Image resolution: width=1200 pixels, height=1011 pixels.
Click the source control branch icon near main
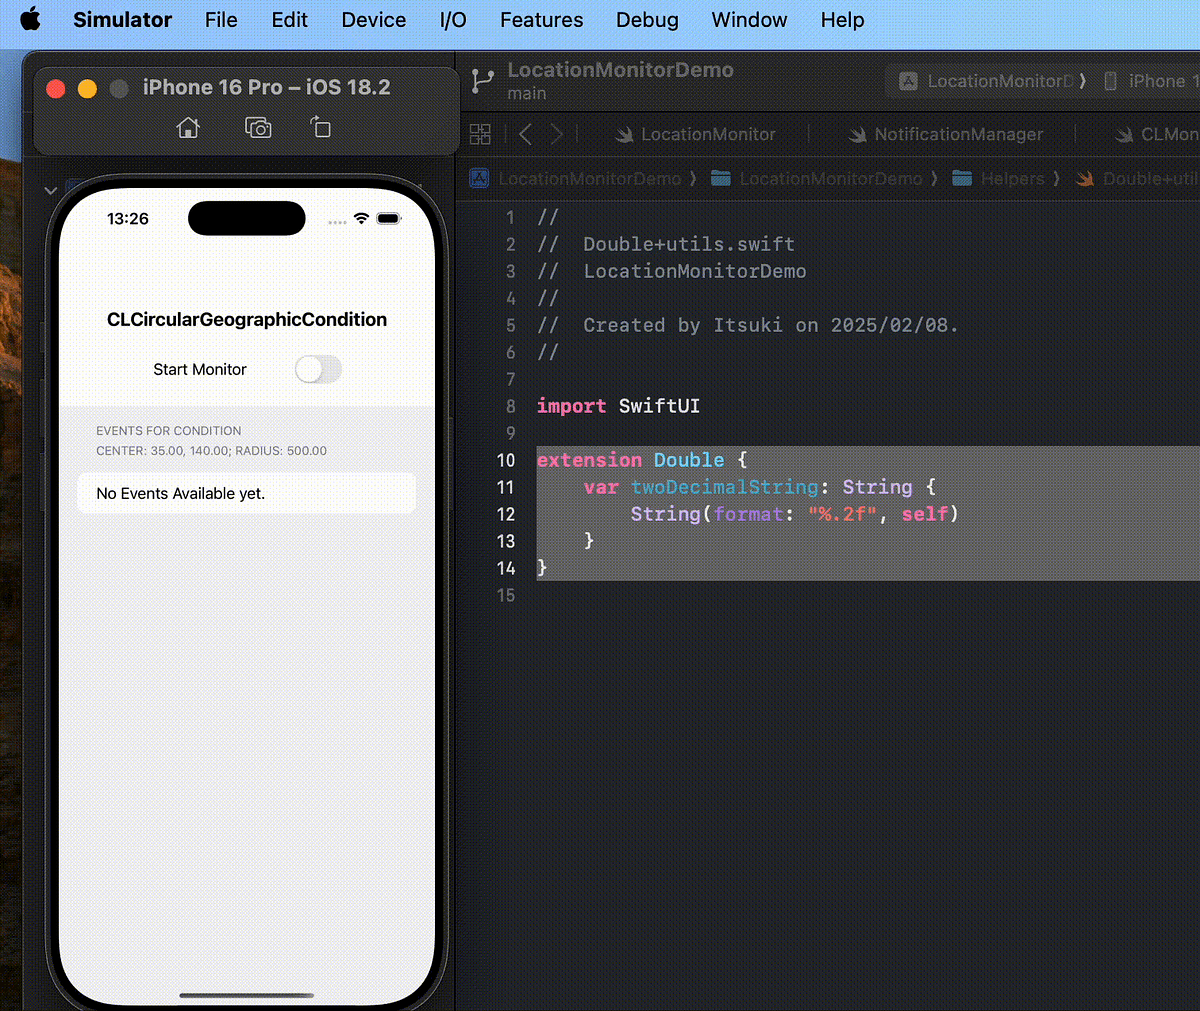pyautogui.click(x=483, y=80)
